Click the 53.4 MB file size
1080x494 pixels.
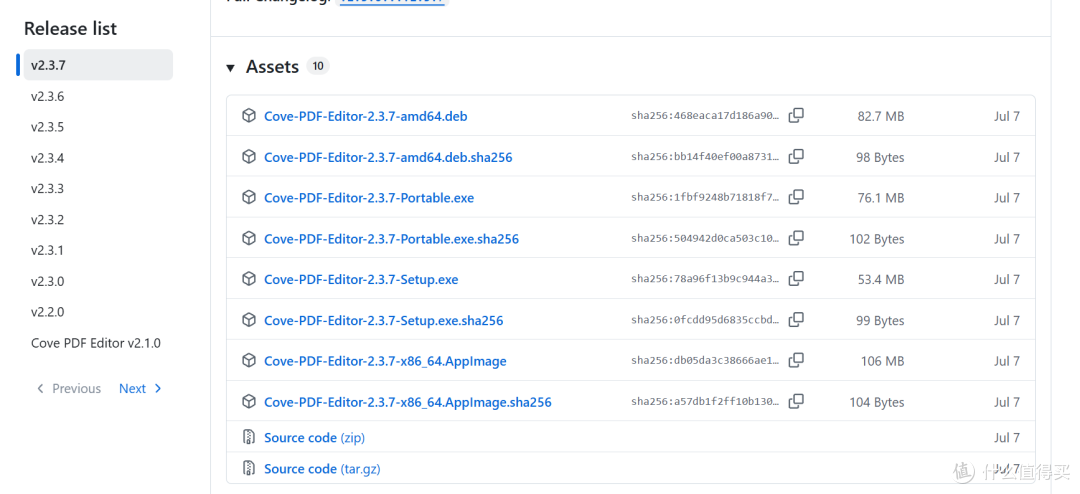pyautogui.click(x=880, y=280)
